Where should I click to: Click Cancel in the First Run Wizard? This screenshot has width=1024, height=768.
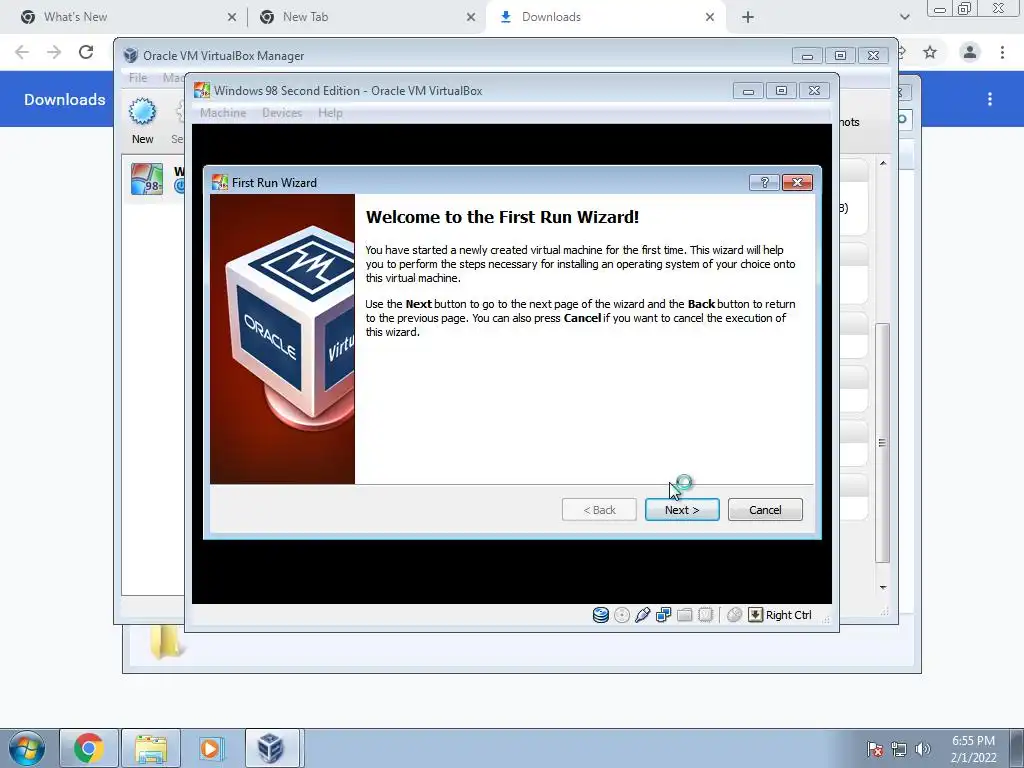pyautogui.click(x=765, y=510)
